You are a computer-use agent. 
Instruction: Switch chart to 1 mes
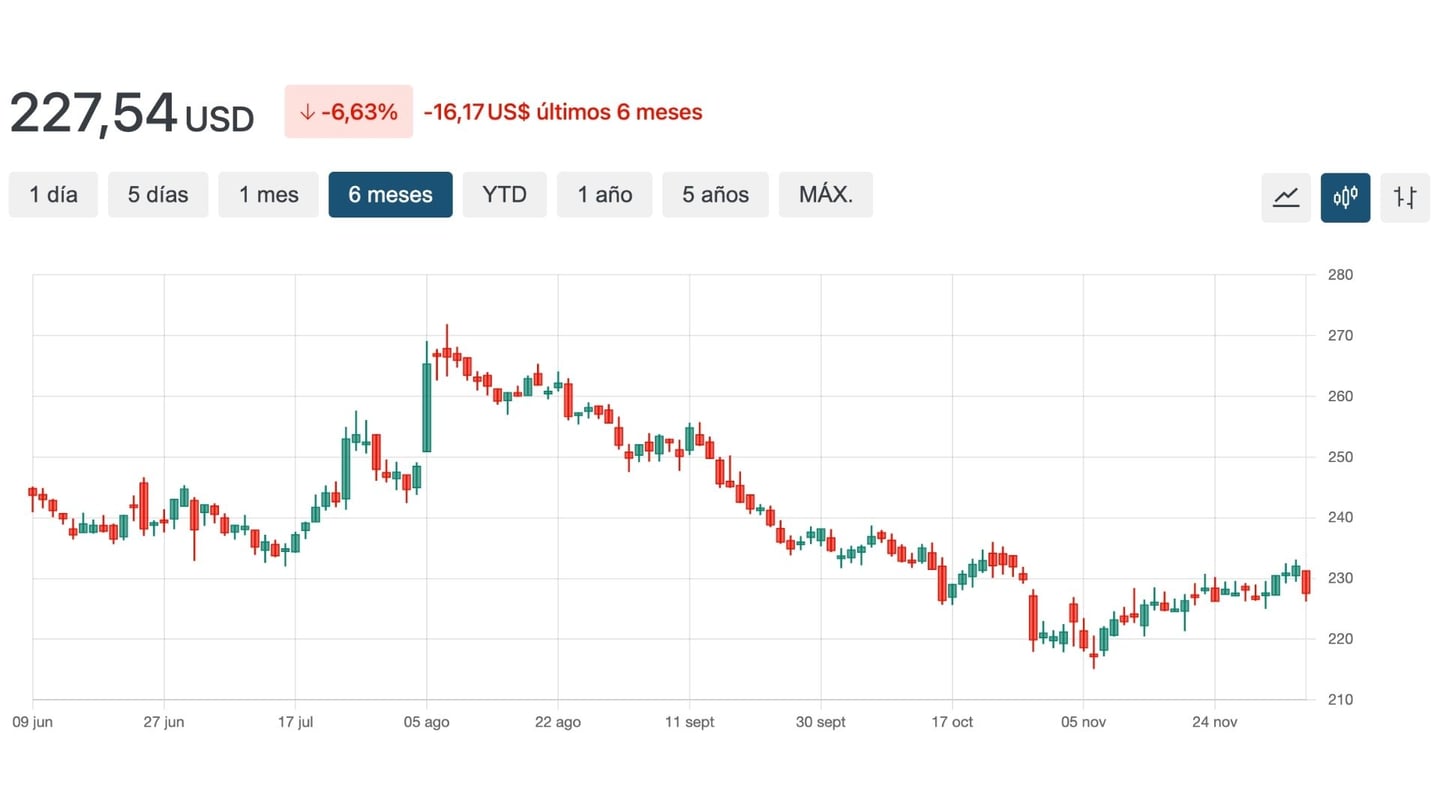(268, 195)
